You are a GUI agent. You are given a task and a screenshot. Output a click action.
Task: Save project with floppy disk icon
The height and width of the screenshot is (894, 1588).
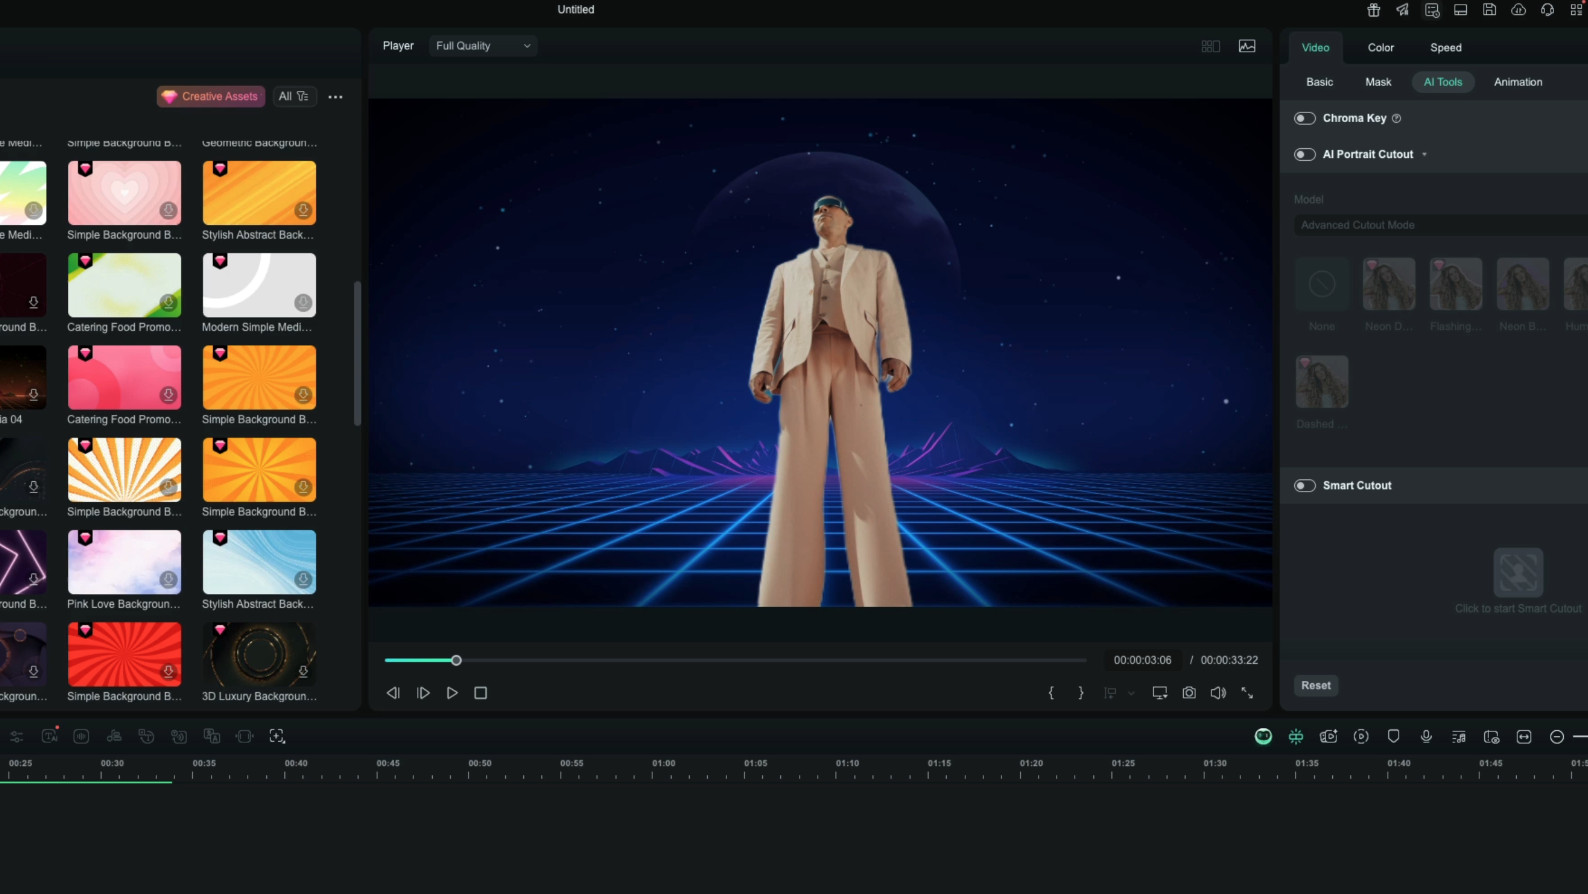[1490, 10]
